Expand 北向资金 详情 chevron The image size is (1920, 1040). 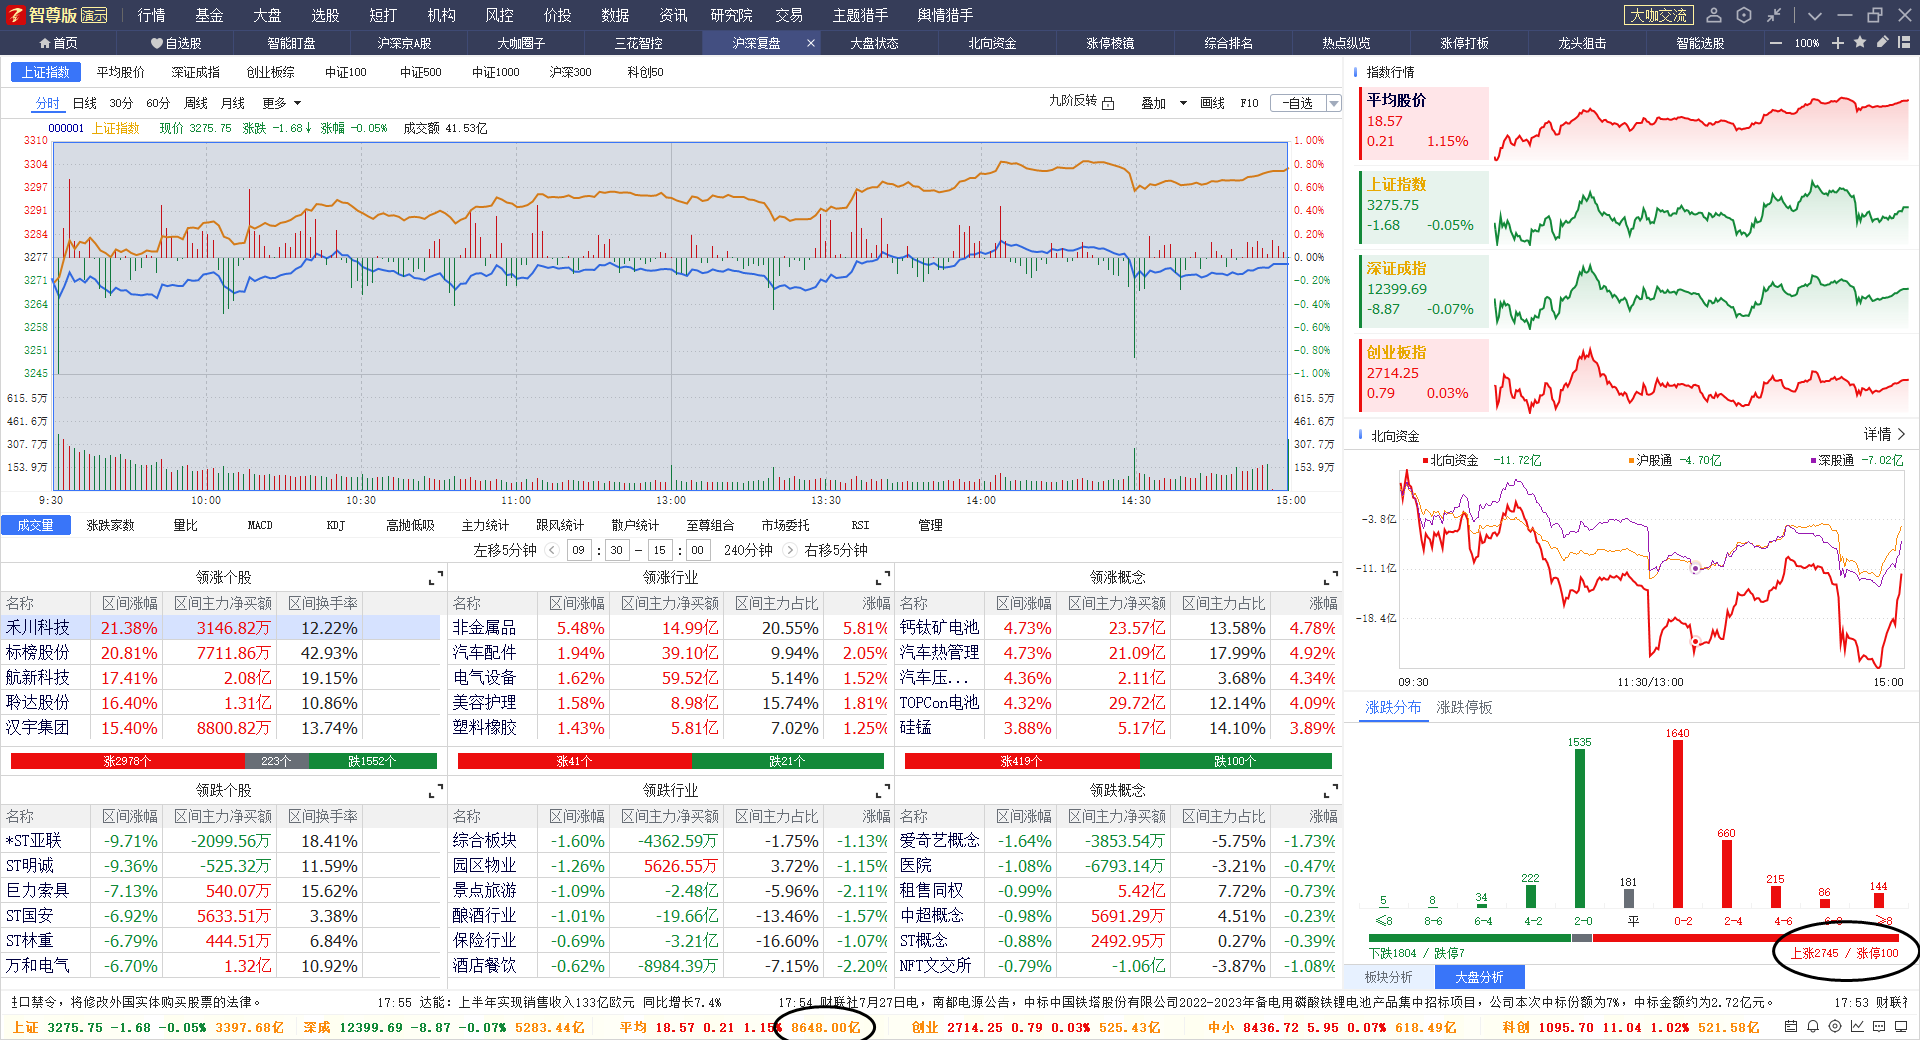(1901, 434)
